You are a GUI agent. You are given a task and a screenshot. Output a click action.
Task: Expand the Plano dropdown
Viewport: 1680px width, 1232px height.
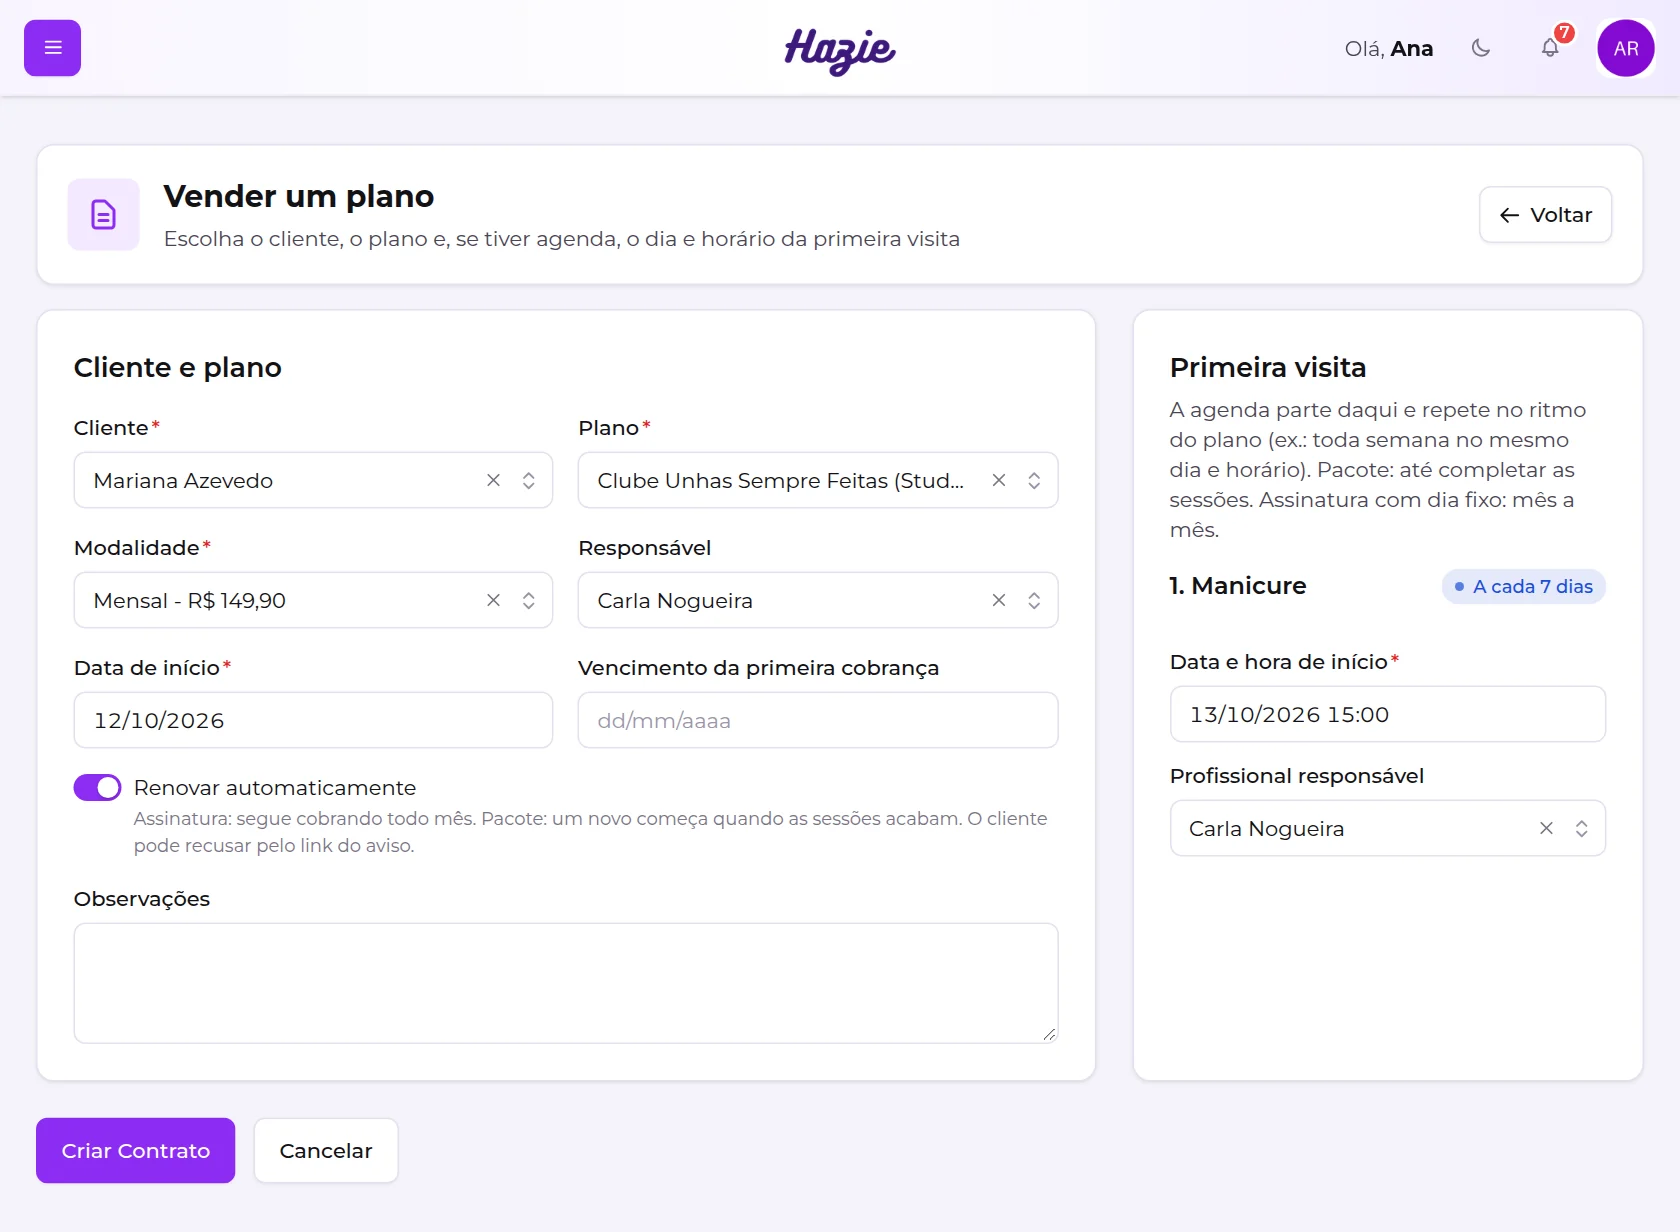point(1034,480)
